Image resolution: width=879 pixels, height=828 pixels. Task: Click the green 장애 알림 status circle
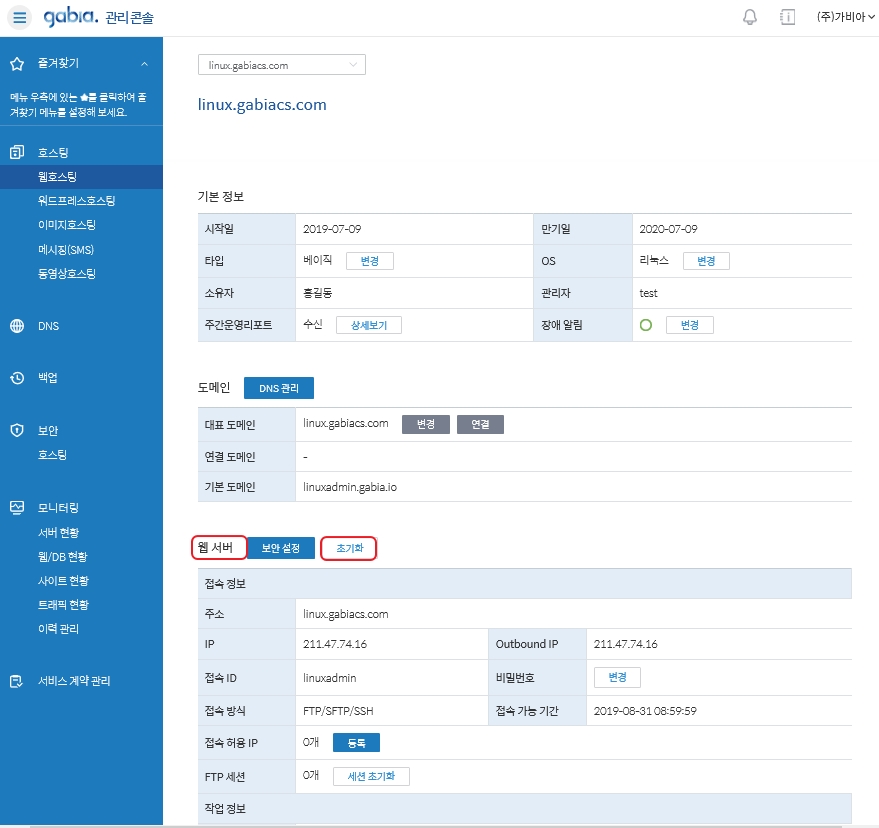point(646,325)
